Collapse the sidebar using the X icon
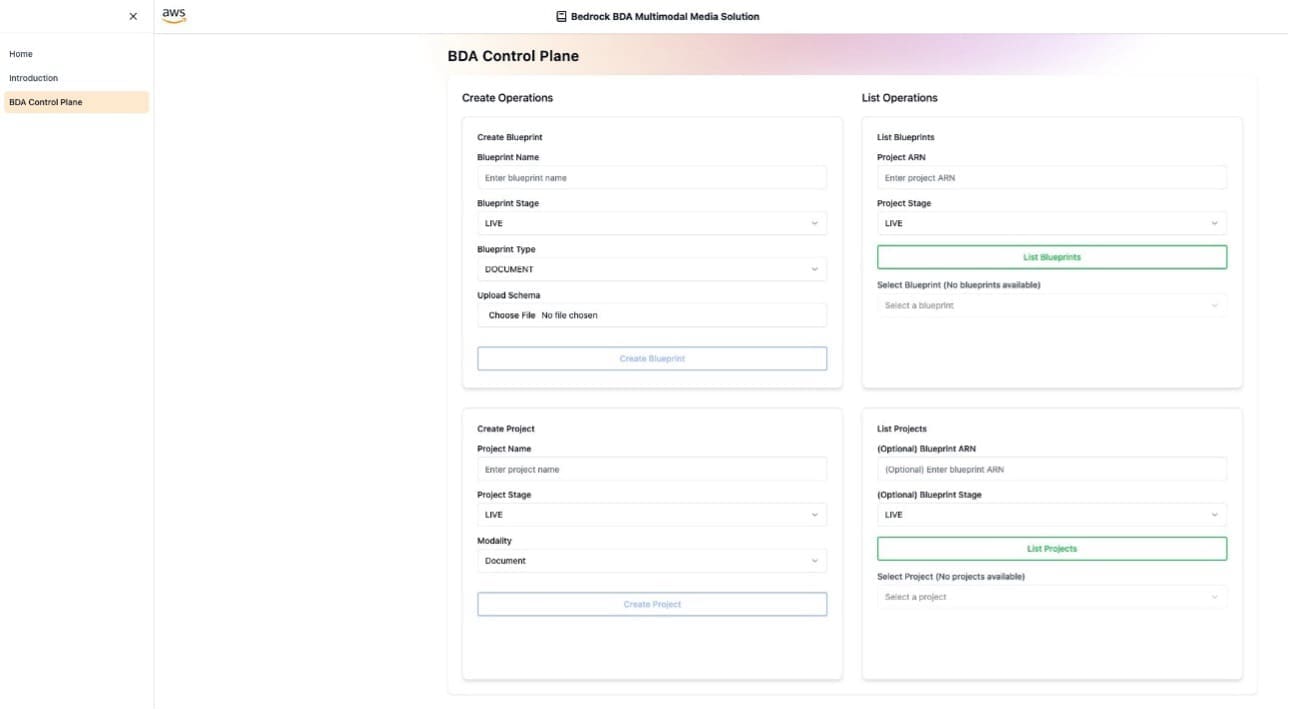 coord(132,16)
